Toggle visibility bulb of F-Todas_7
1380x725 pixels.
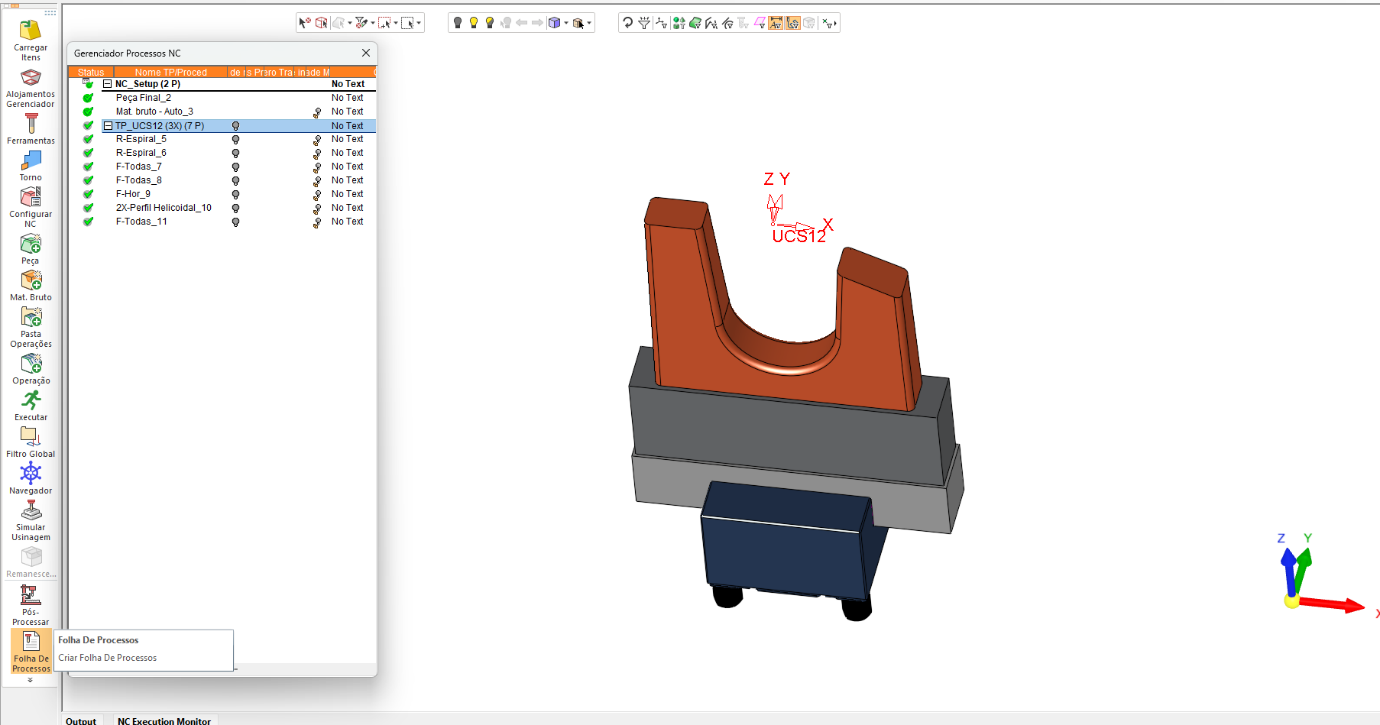pos(235,167)
